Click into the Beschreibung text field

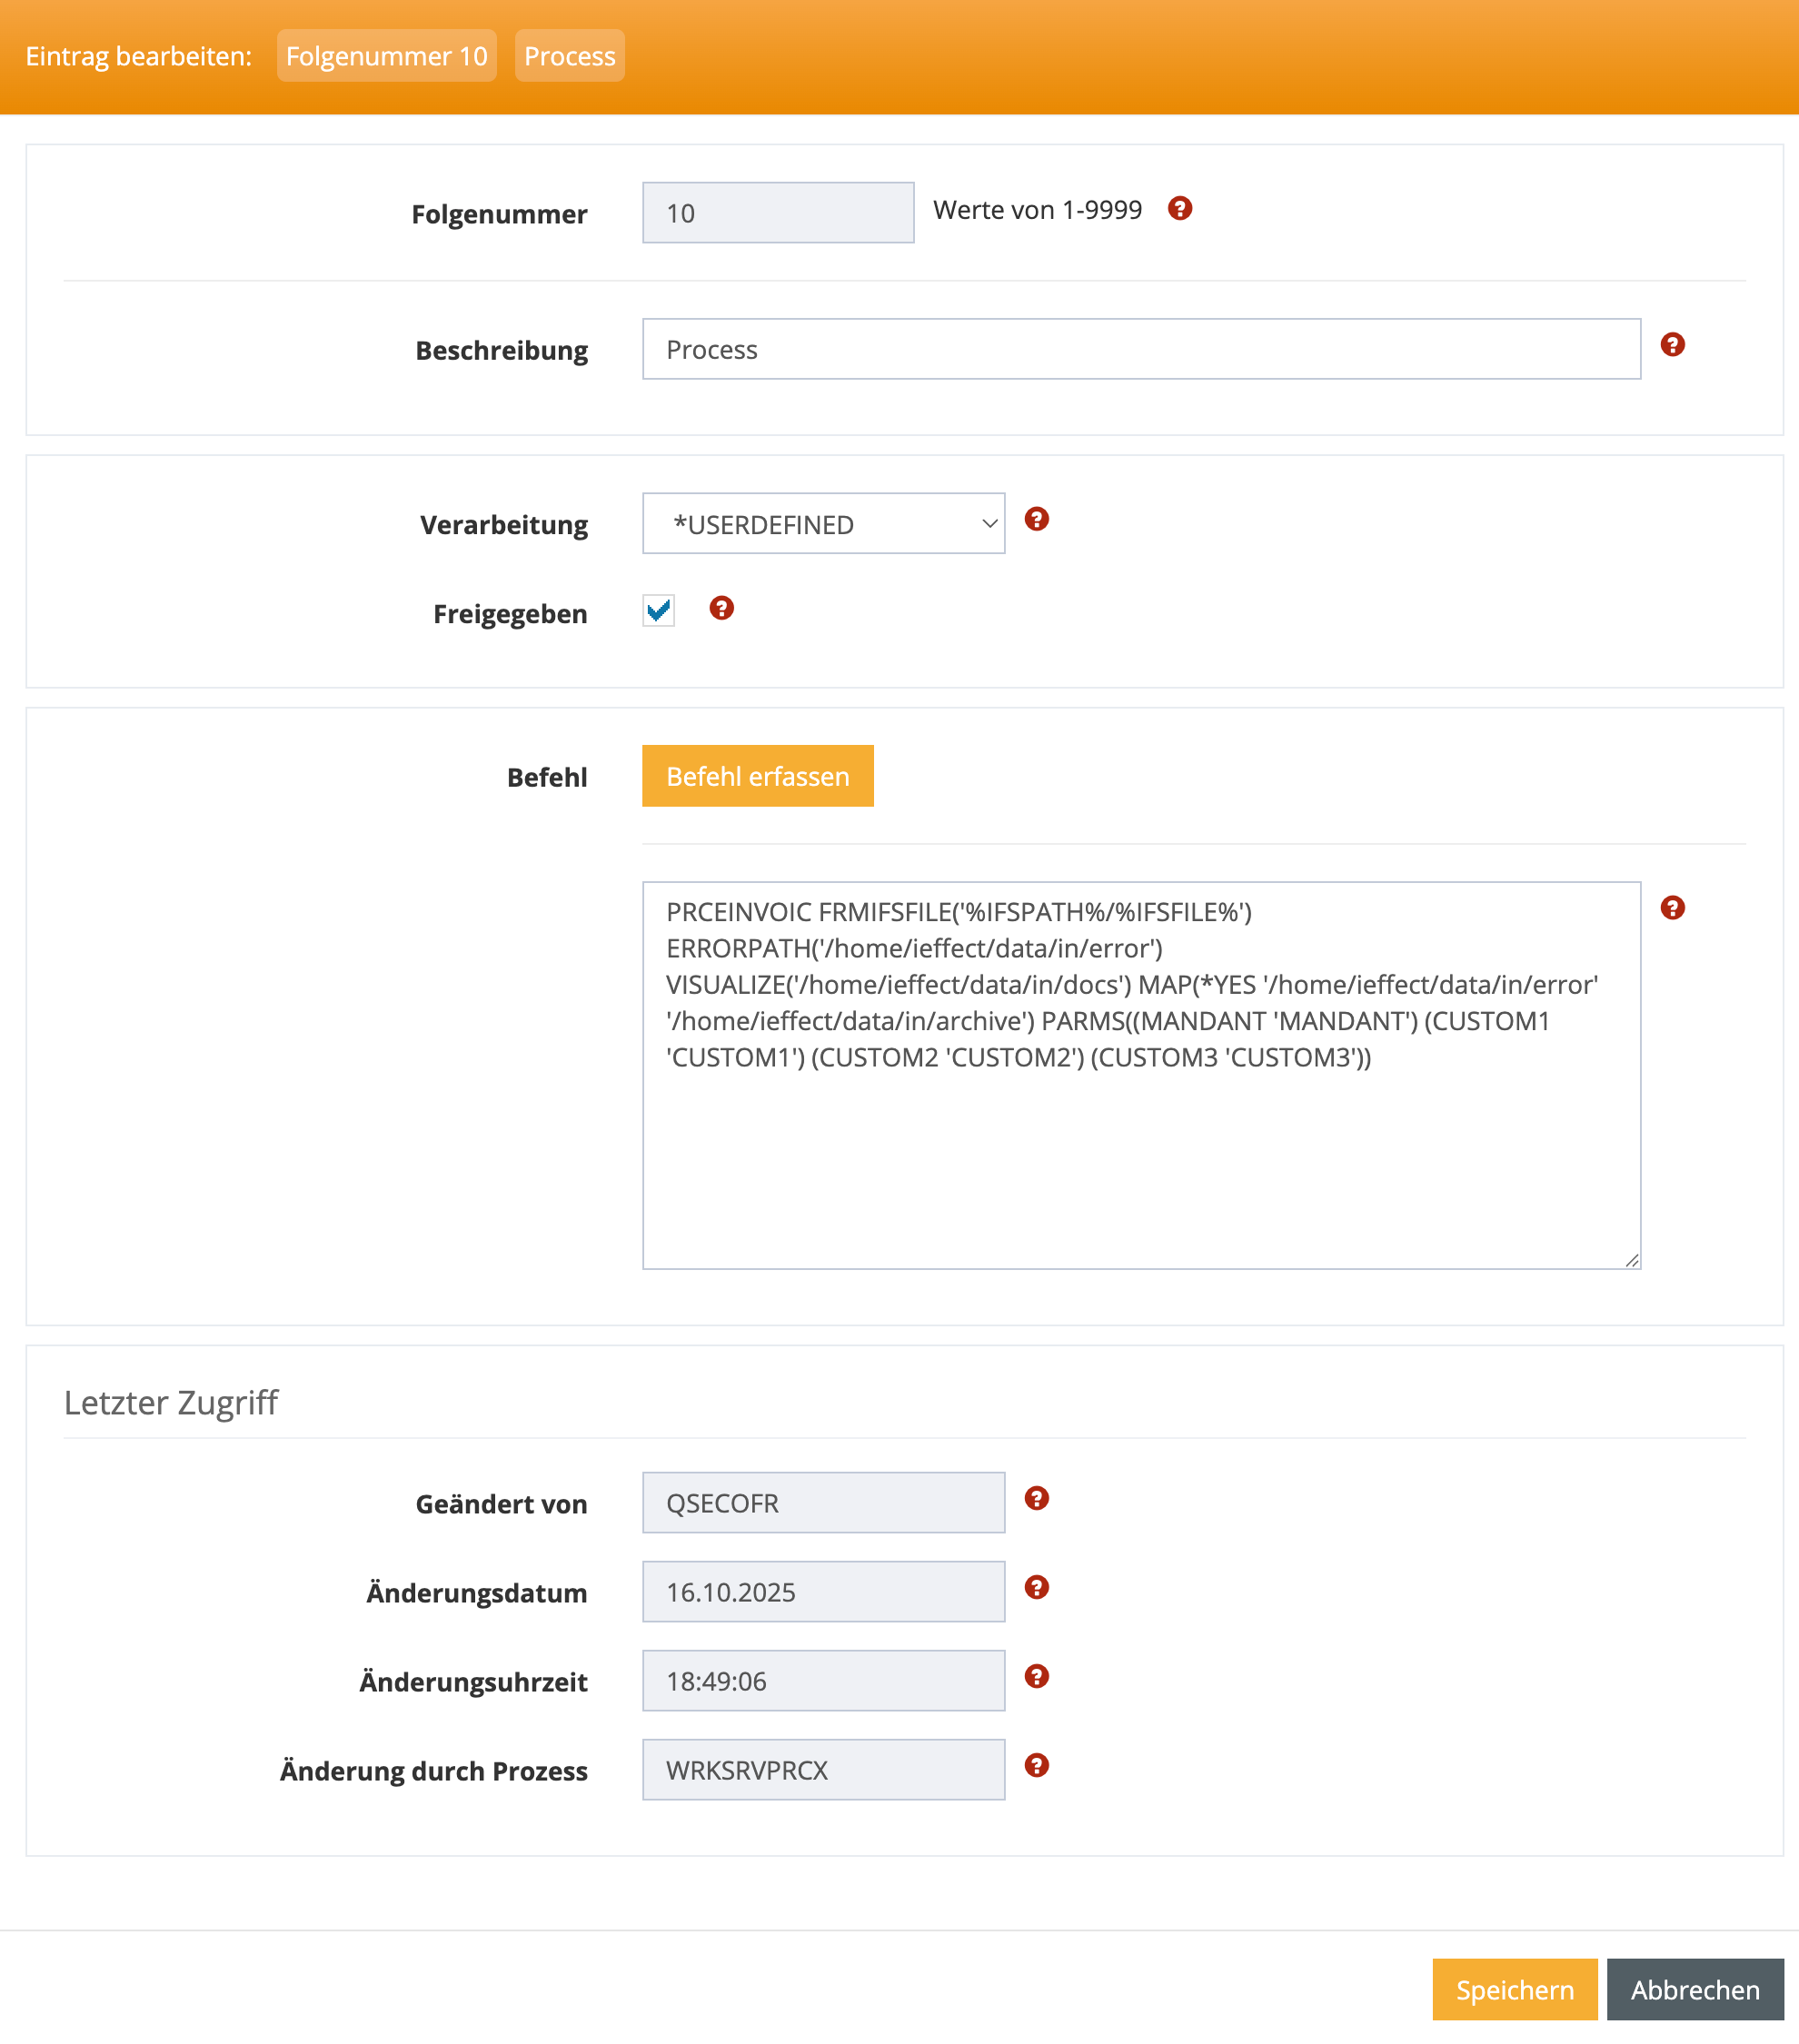coord(1140,349)
